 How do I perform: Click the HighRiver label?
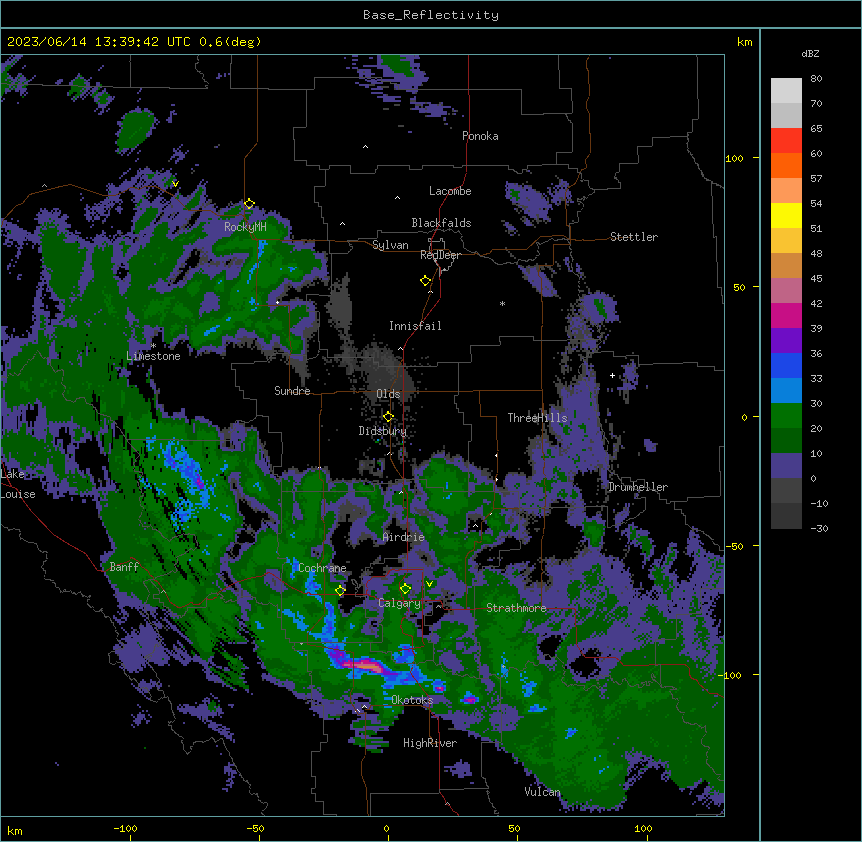[x=430, y=743]
